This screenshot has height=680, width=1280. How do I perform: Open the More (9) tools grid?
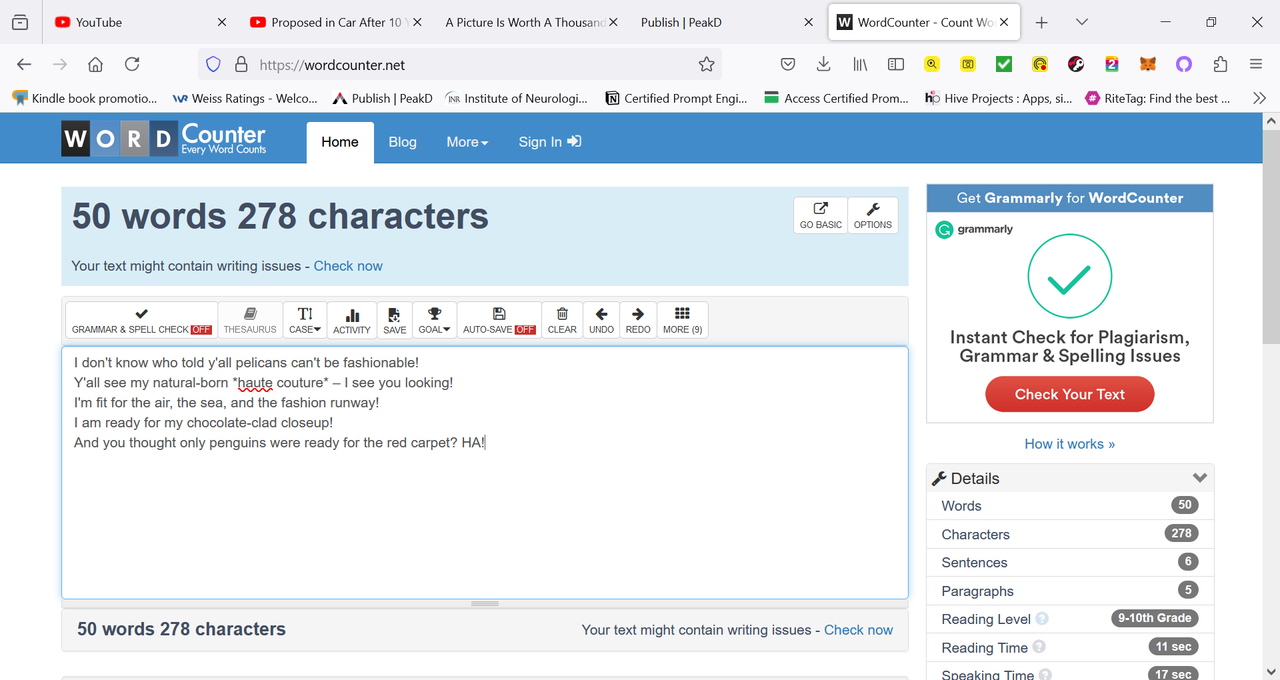[x=683, y=320]
